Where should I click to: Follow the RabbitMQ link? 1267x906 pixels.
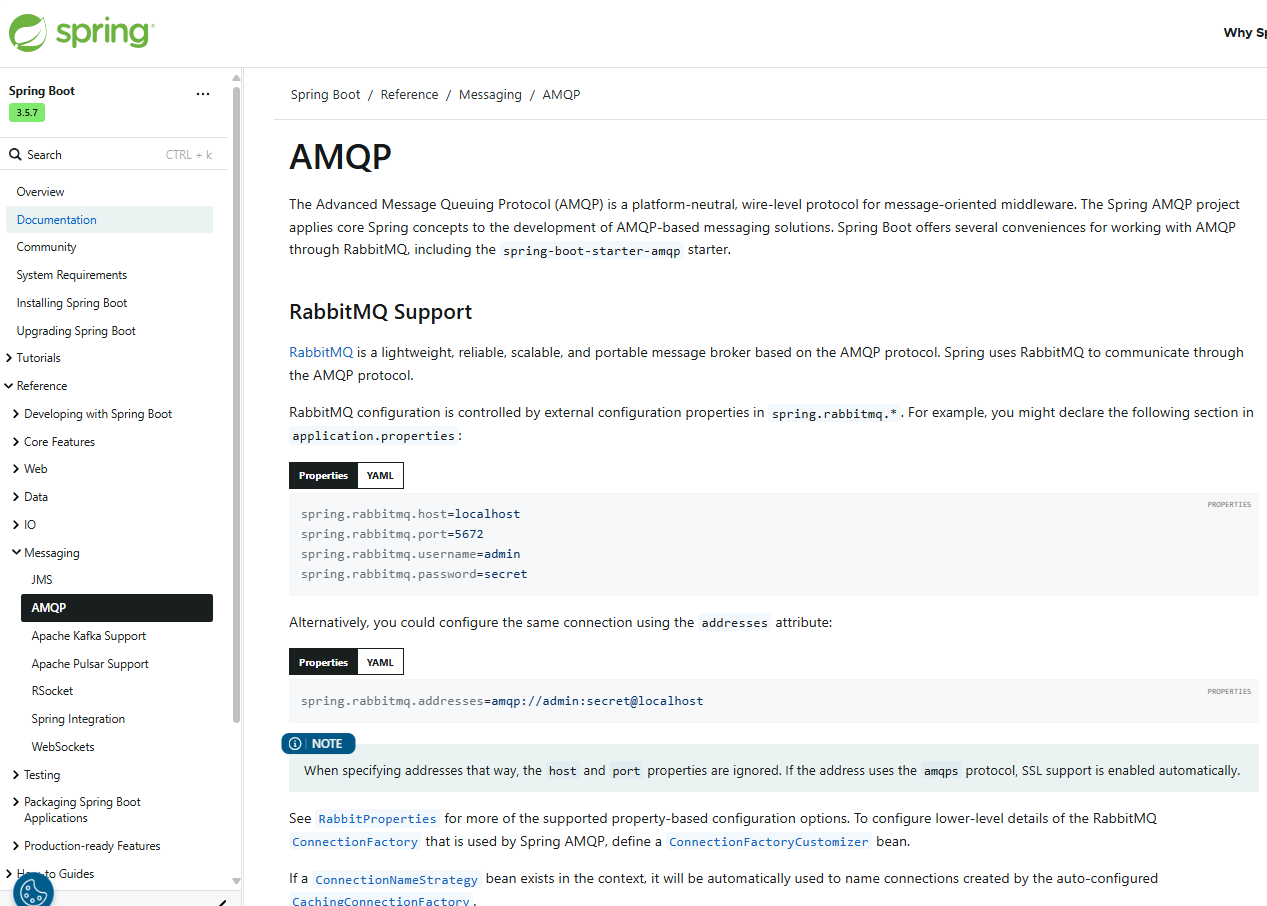321,352
